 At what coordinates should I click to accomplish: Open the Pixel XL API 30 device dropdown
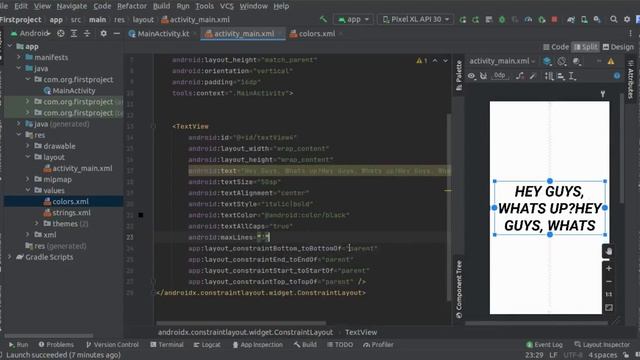[416, 19]
